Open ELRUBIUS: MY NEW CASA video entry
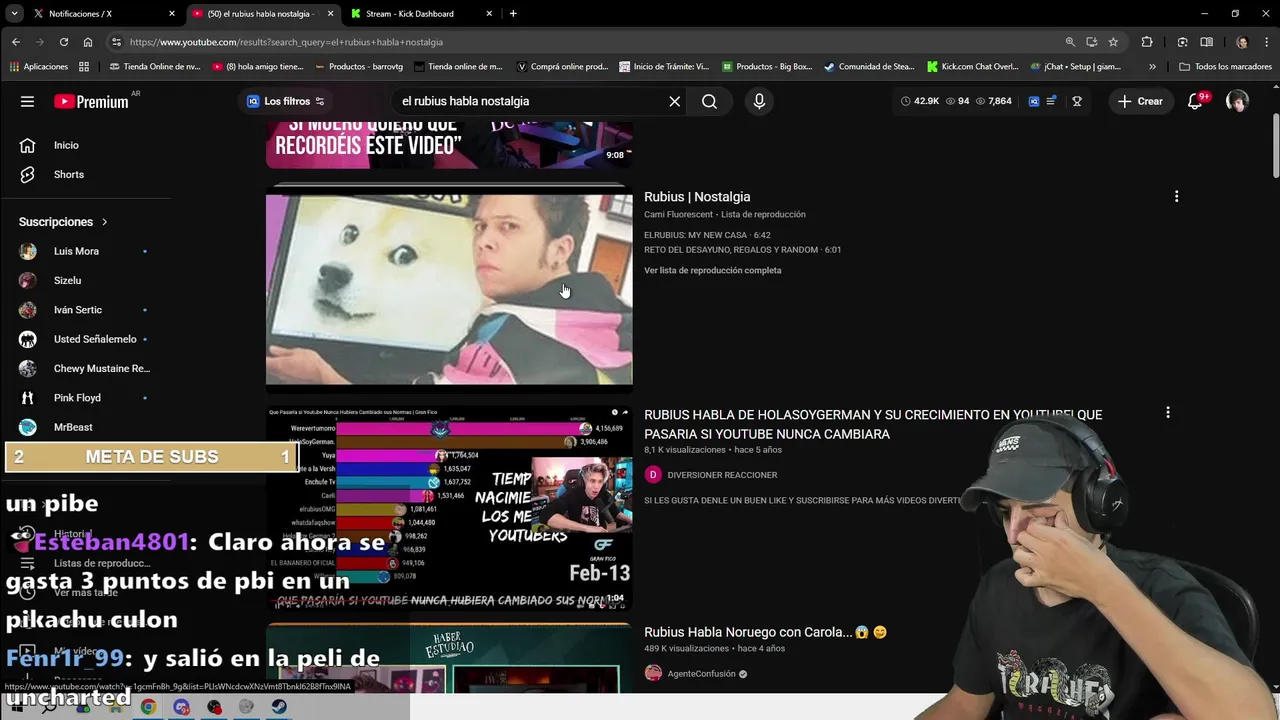This screenshot has height=720, width=1280. tap(707, 235)
